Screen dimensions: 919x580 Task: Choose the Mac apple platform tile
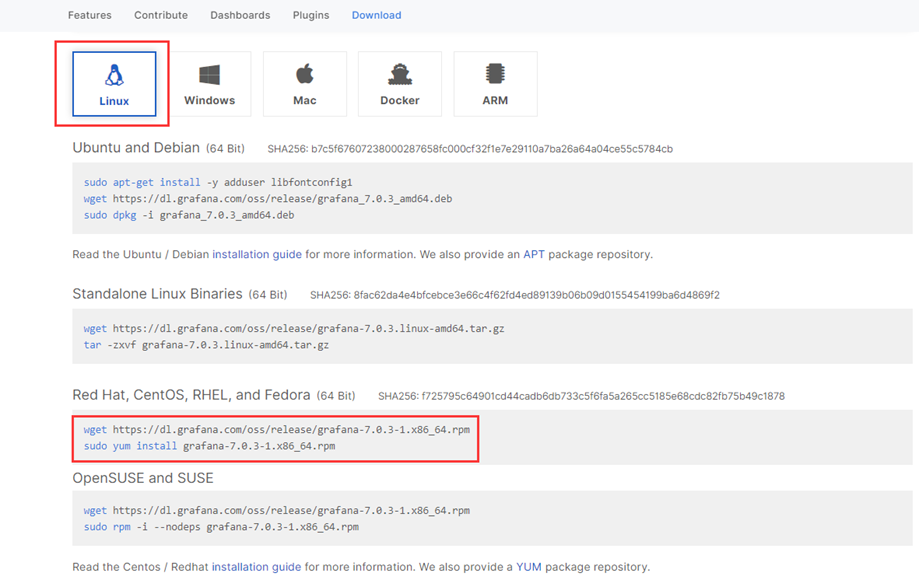click(x=305, y=84)
